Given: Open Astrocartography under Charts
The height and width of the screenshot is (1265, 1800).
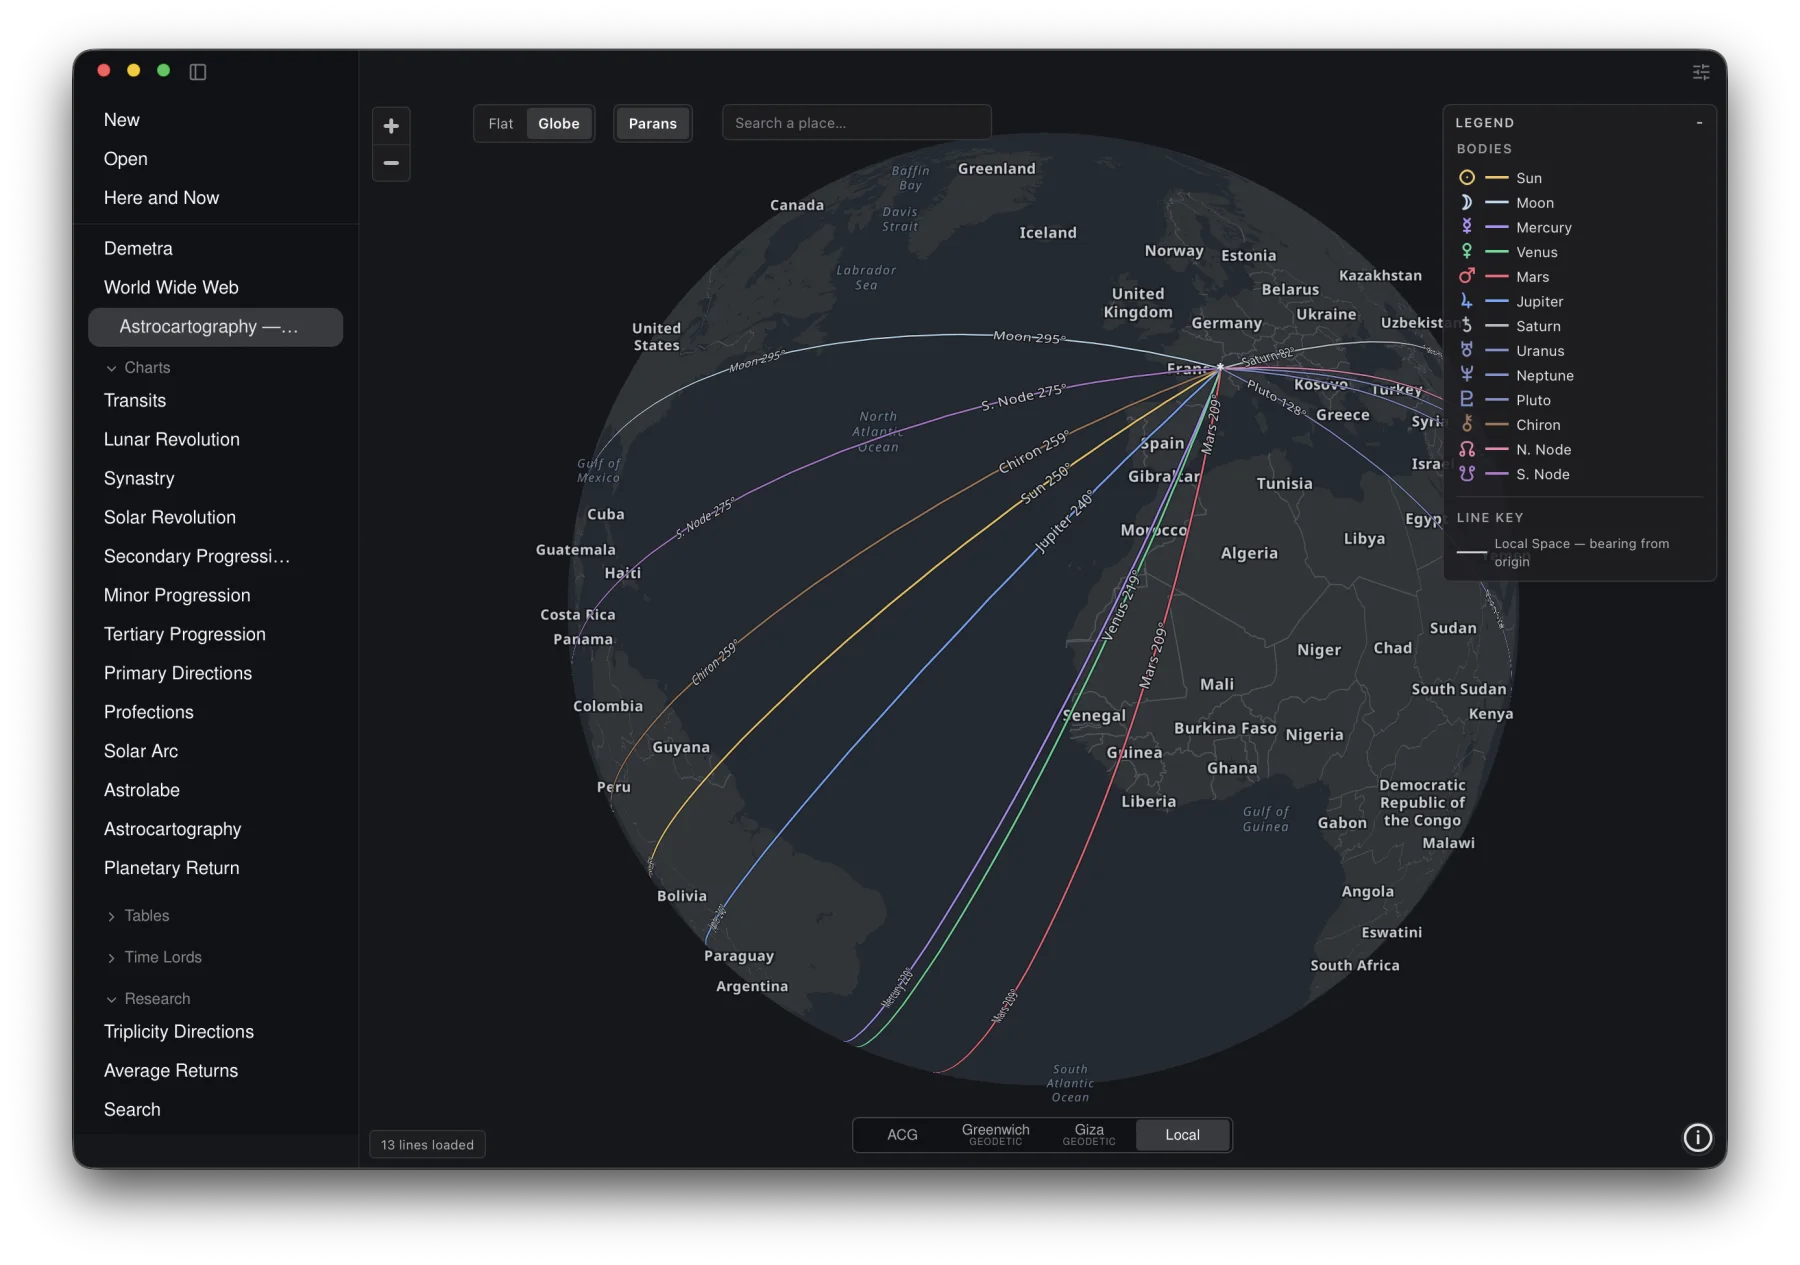Looking at the screenshot, I should tap(173, 830).
